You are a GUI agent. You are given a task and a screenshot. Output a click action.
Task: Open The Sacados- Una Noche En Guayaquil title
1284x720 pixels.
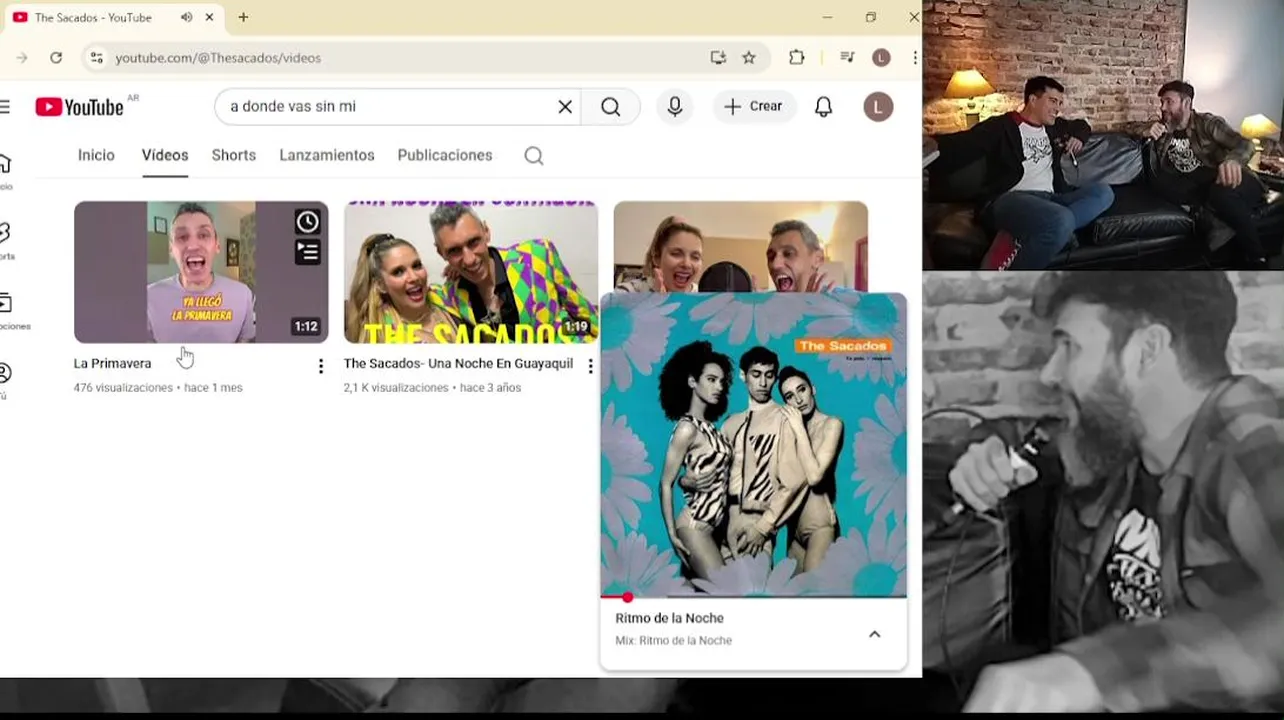pos(458,364)
